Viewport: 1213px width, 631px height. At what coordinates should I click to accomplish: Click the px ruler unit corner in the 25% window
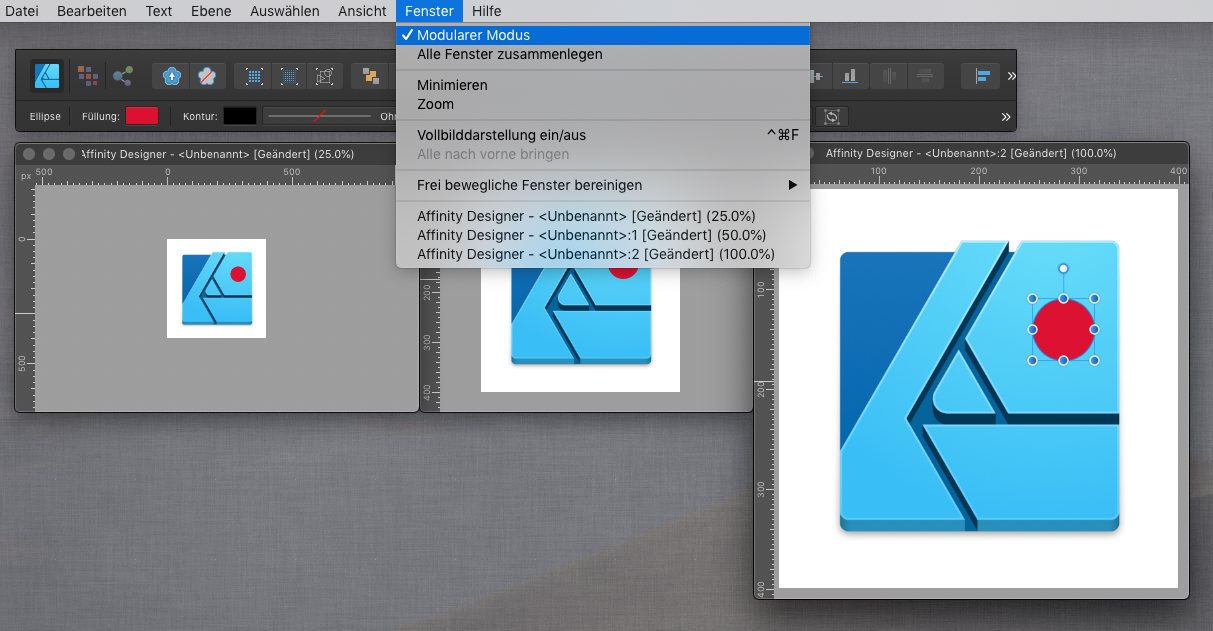25,176
